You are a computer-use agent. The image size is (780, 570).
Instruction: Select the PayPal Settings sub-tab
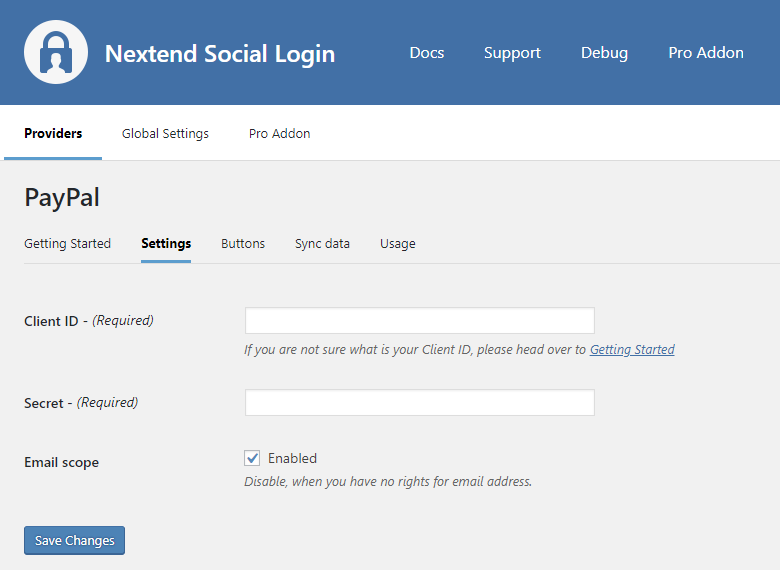pyautogui.click(x=166, y=243)
